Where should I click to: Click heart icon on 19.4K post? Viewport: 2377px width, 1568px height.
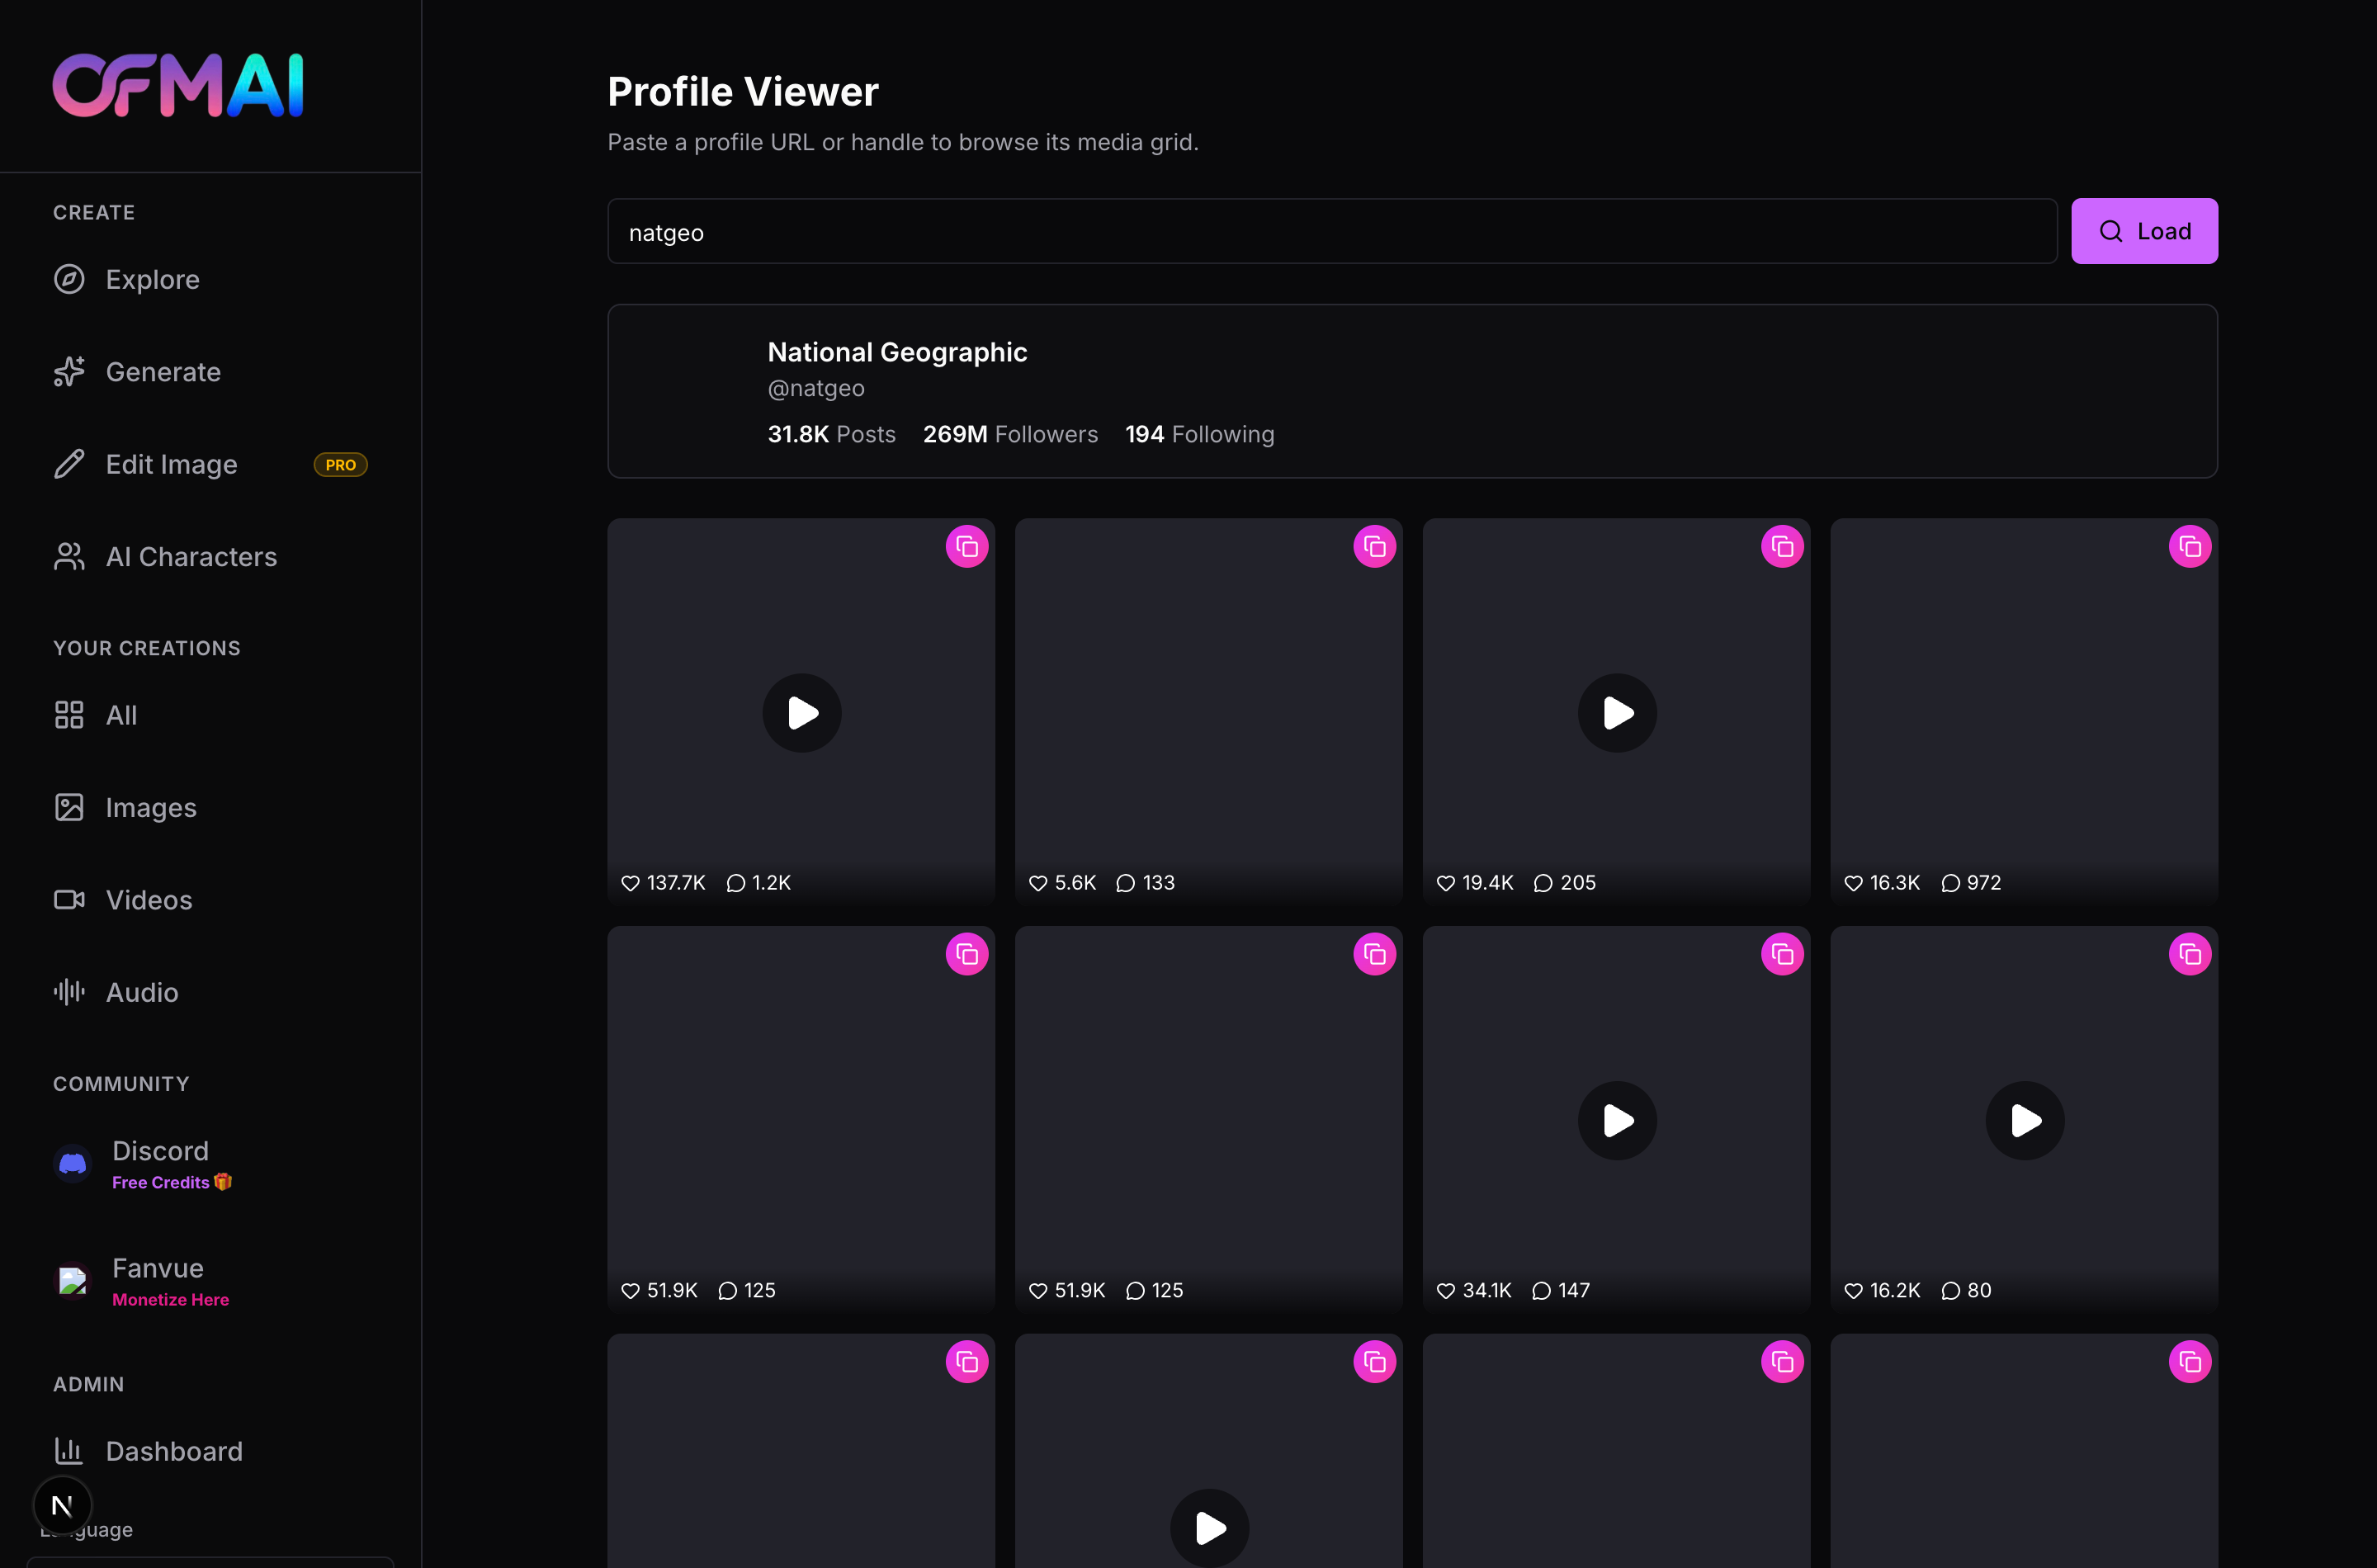coord(1446,883)
